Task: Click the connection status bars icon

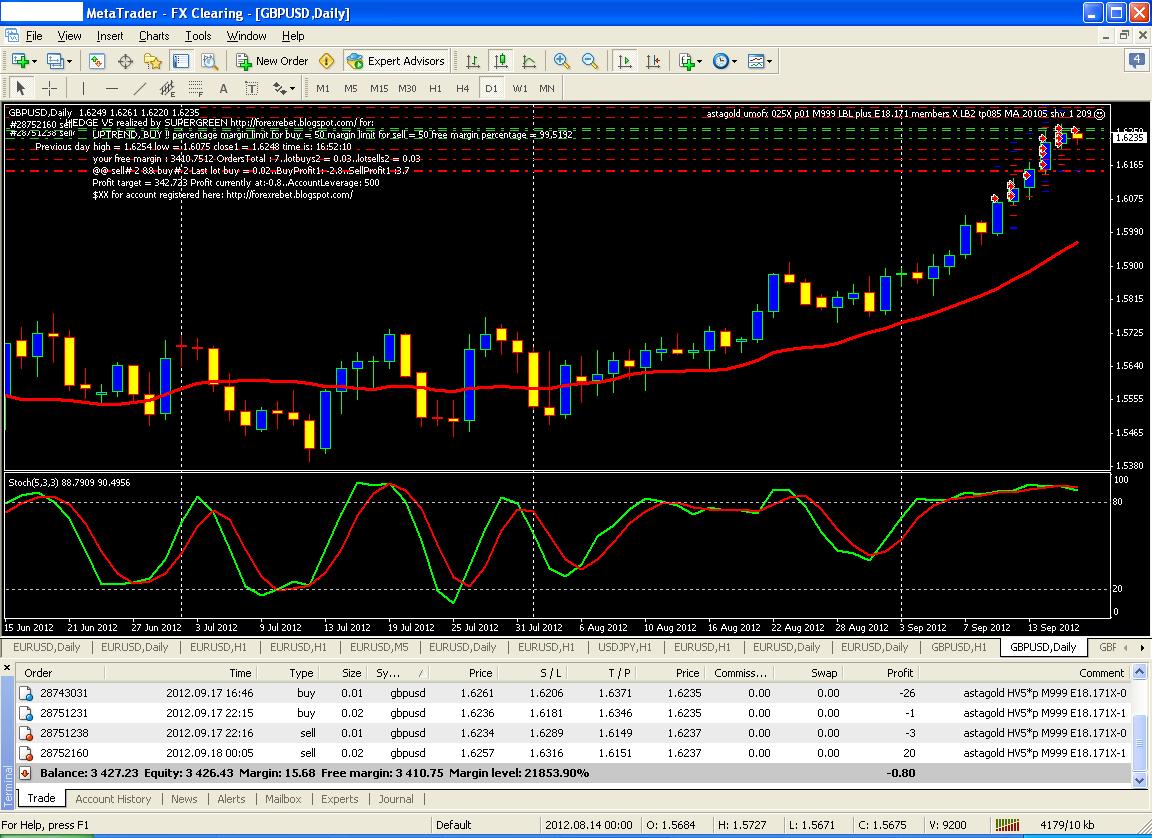Action: click(x=1007, y=825)
